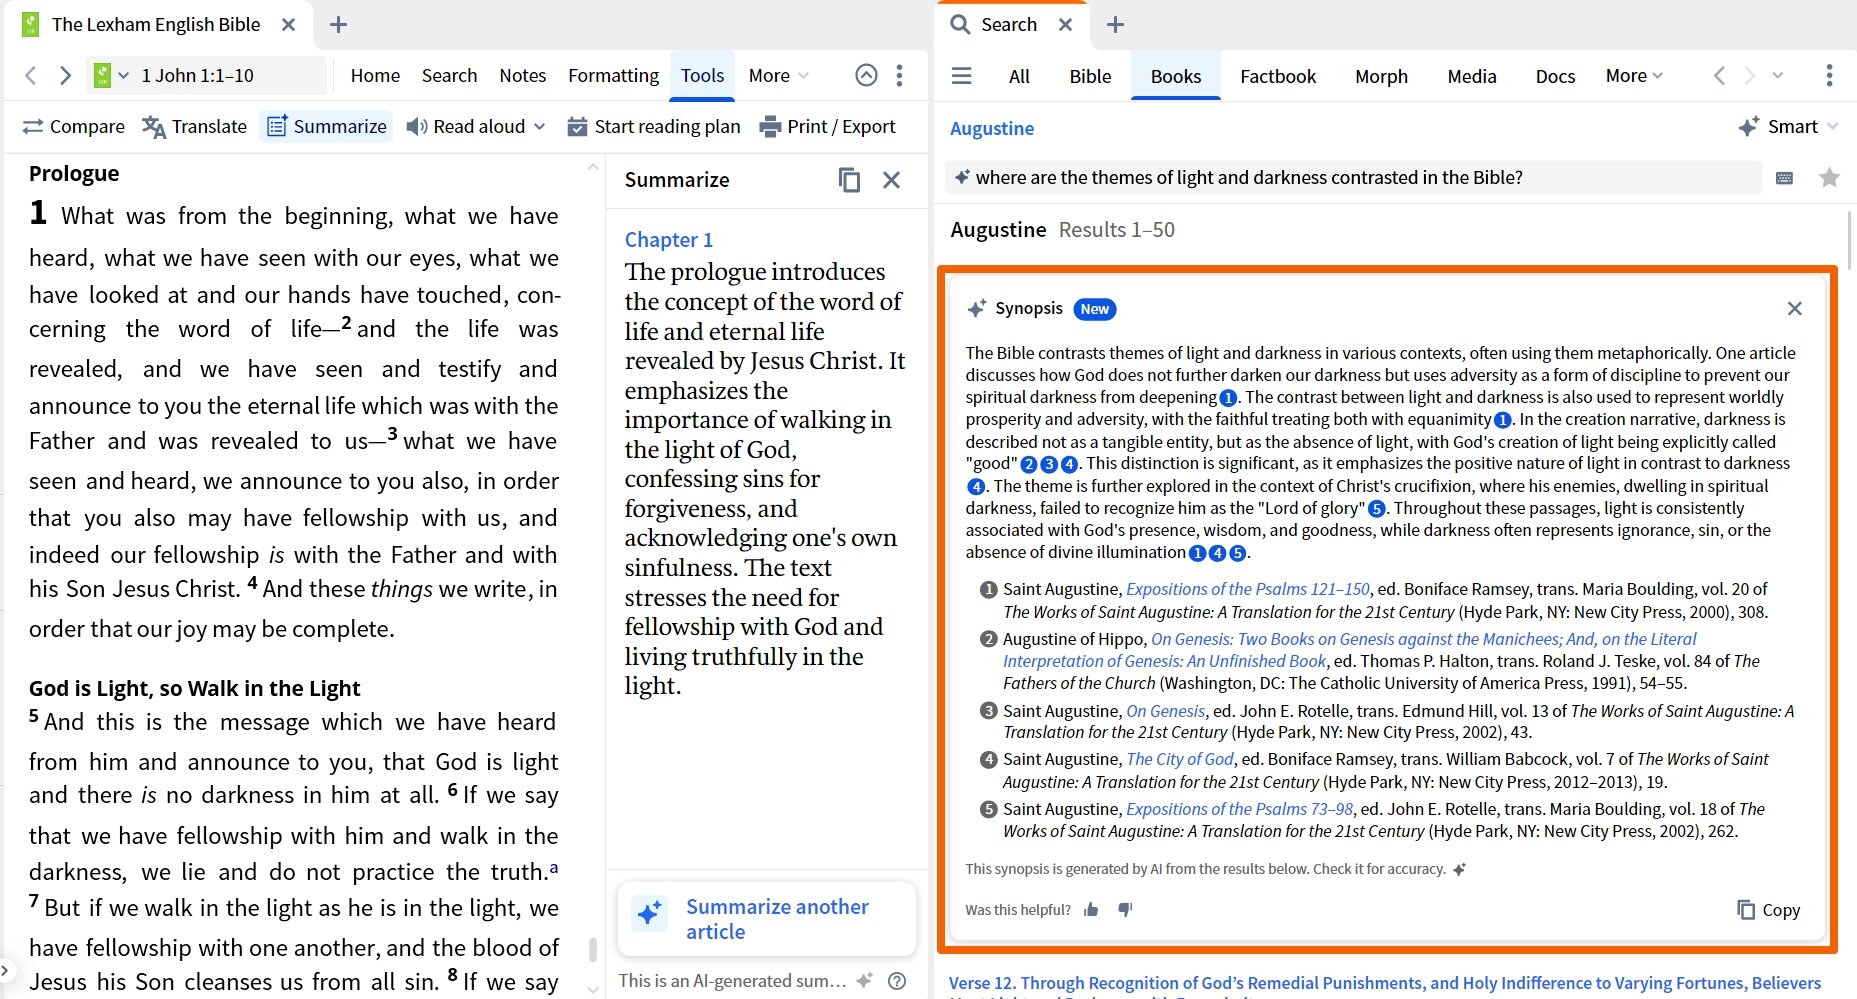Open a new tab in left panel

coord(338,24)
